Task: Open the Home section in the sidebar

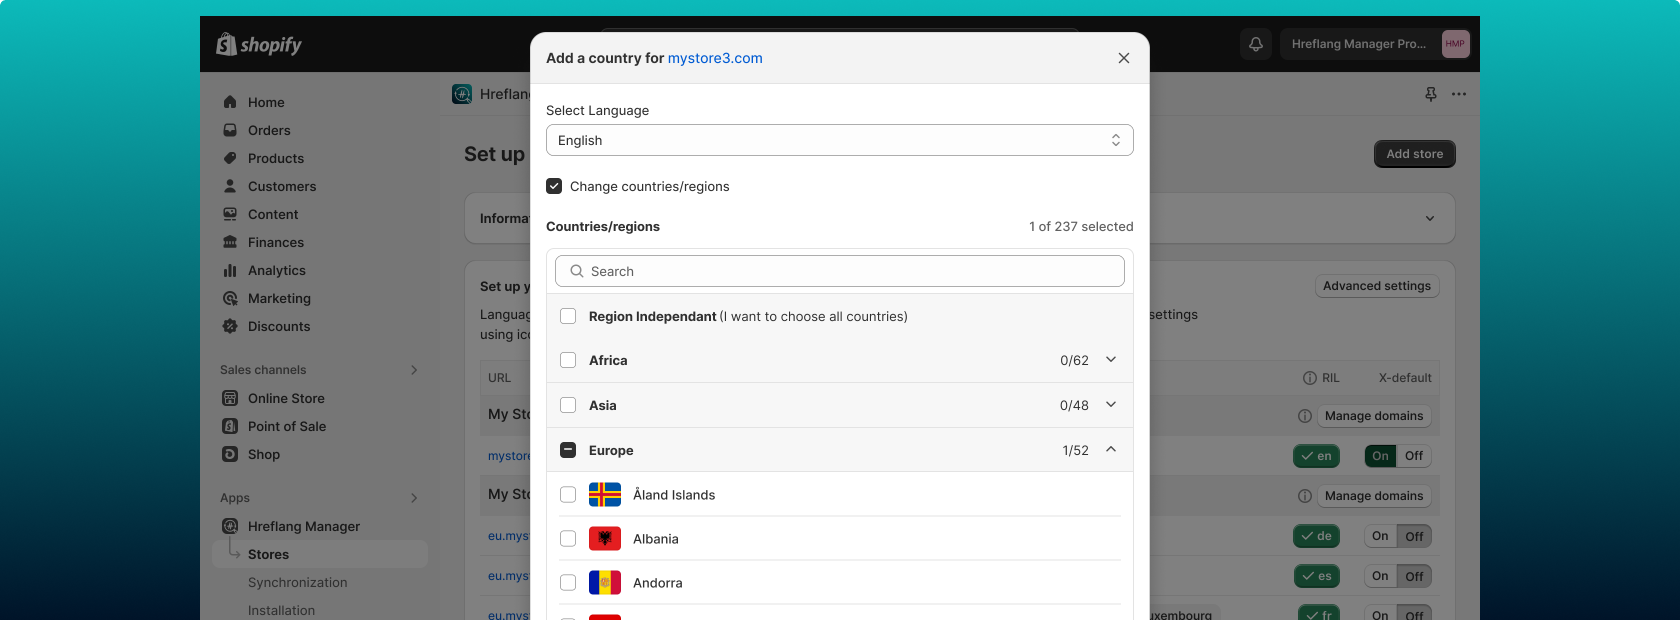Action: pyautogui.click(x=266, y=102)
